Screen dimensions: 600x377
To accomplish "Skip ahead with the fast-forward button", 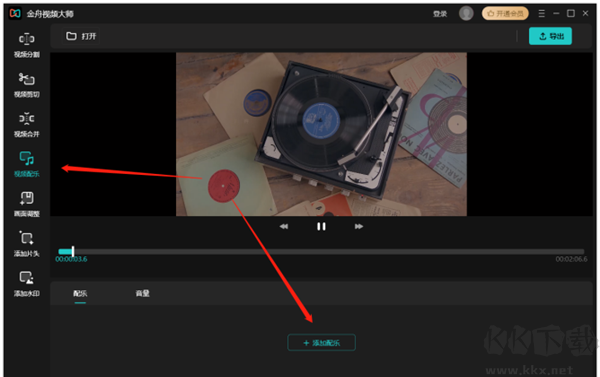I will pyautogui.click(x=359, y=227).
